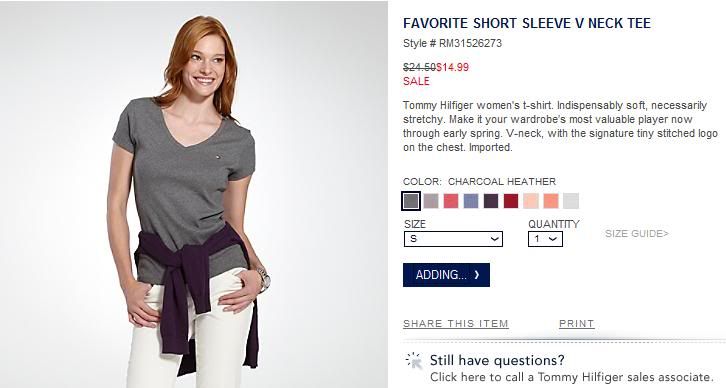The width and height of the screenshot is (726, 388).
Task: Click the Adding... cart button
Action: tap(446, 275)
